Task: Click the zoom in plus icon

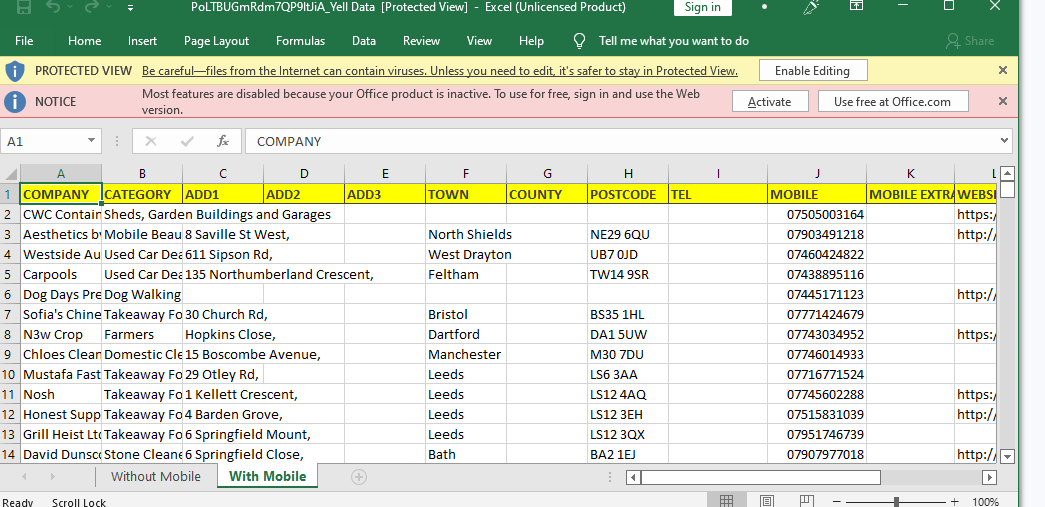Action: 954,501
